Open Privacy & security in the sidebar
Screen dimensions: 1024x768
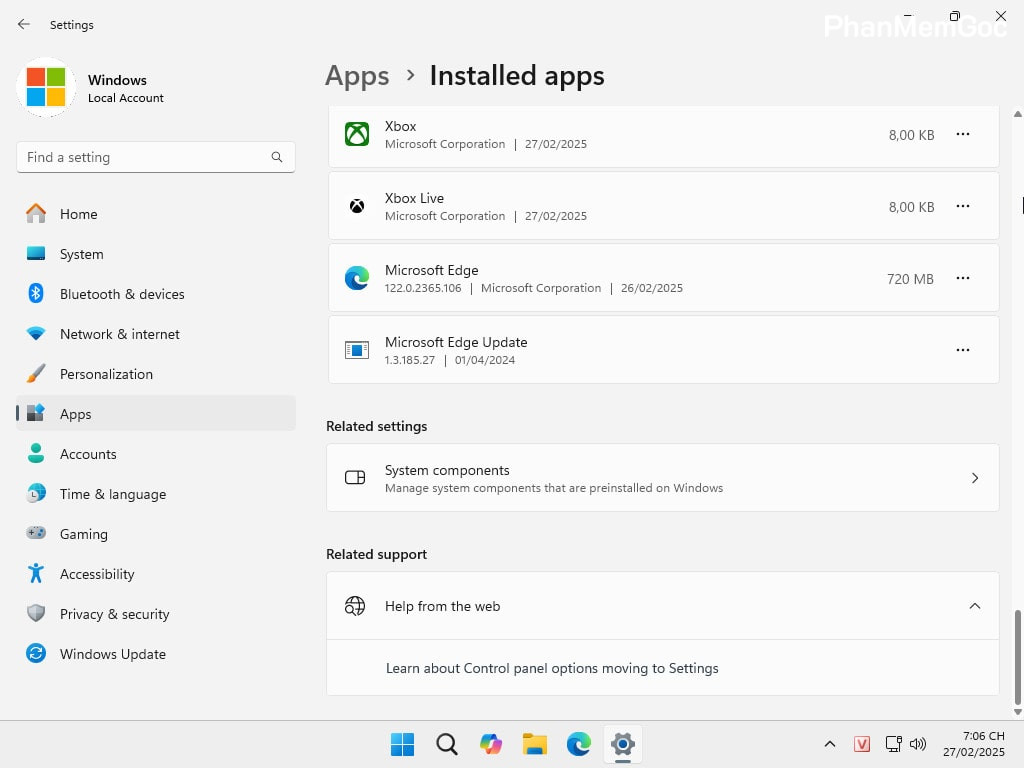[114, 613]
